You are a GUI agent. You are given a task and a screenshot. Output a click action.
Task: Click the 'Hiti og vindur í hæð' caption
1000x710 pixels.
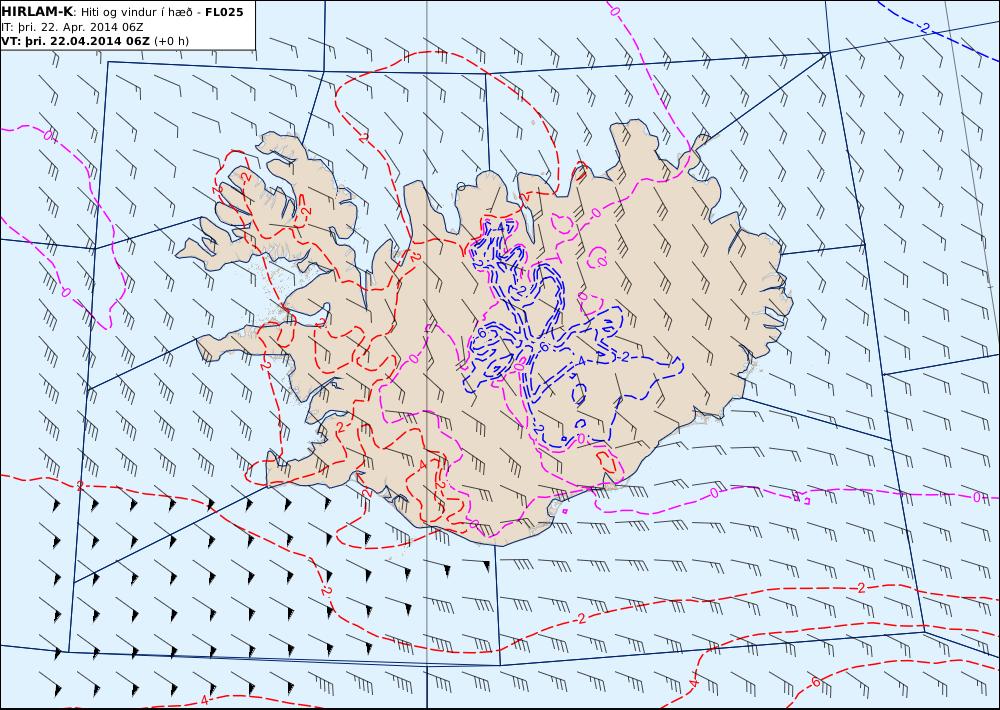(136, 13)
